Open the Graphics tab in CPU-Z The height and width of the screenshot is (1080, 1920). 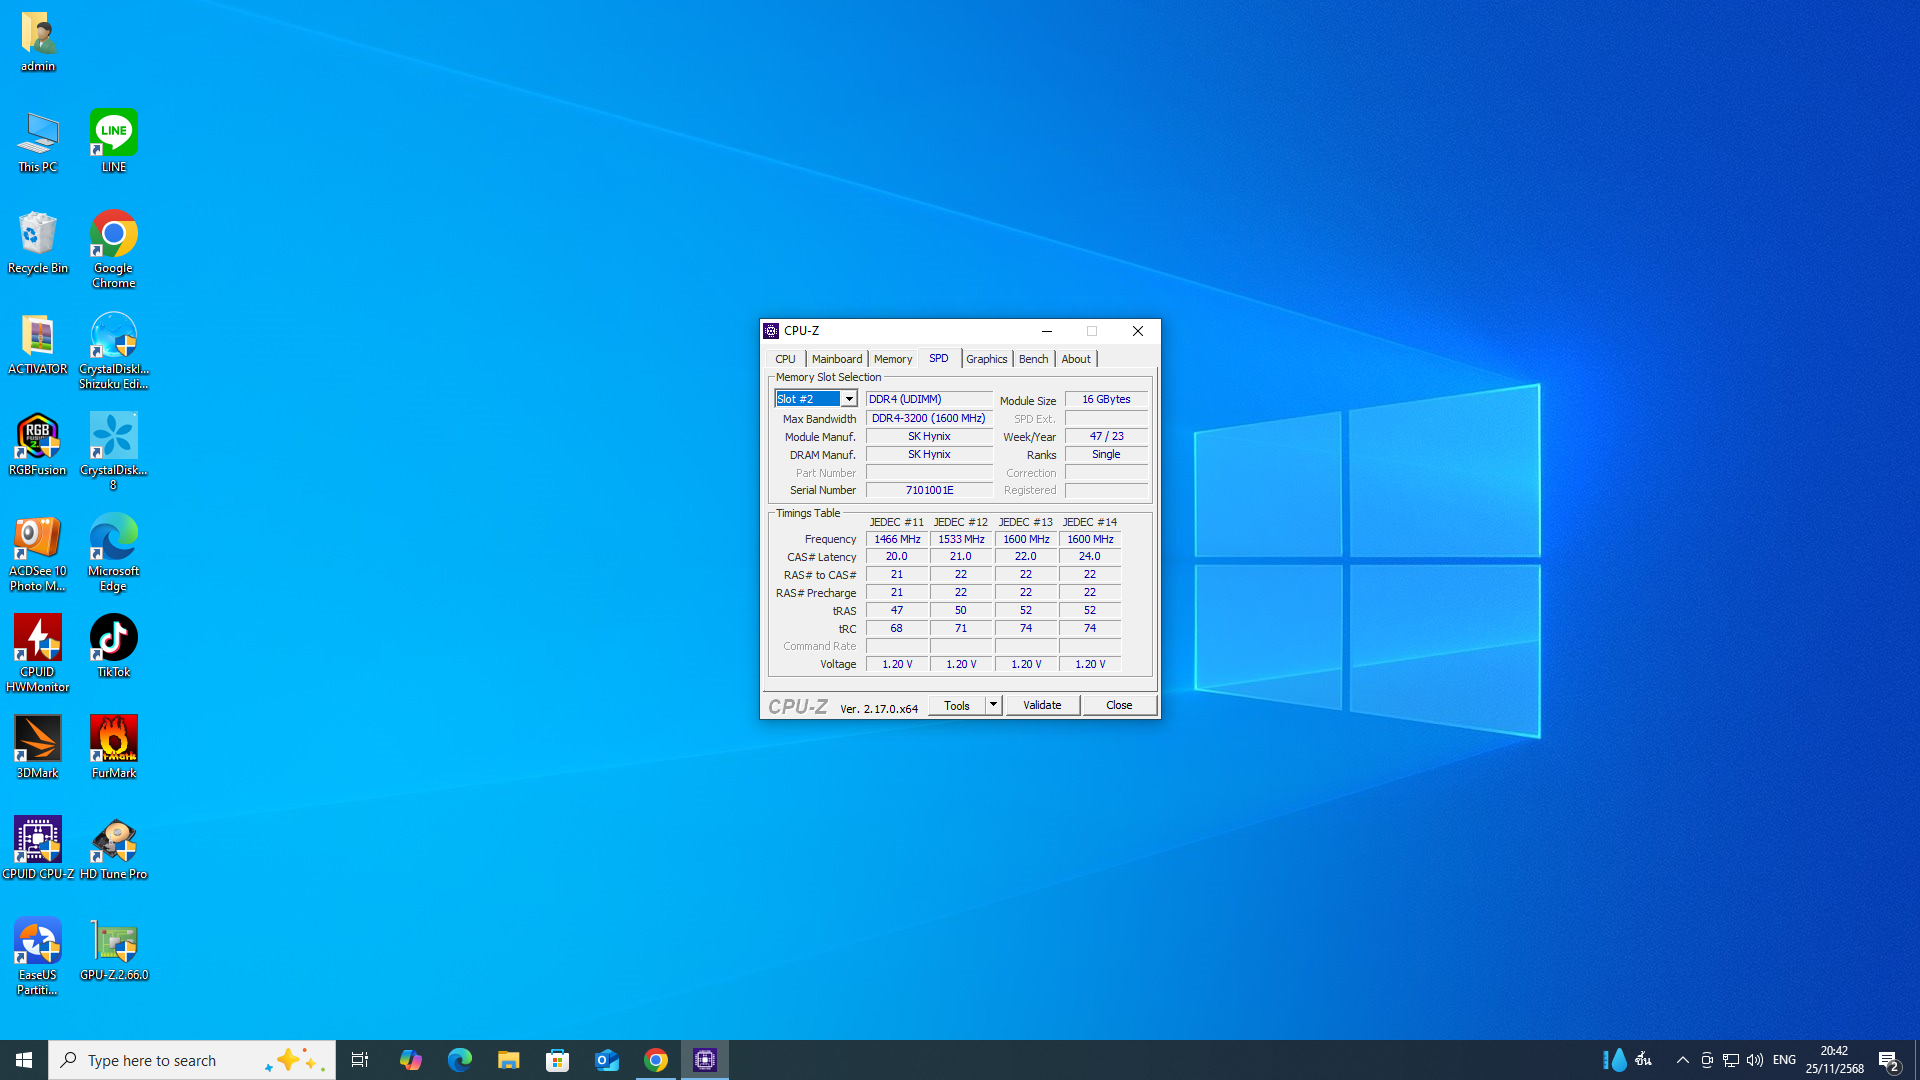(x=986, y=359)
